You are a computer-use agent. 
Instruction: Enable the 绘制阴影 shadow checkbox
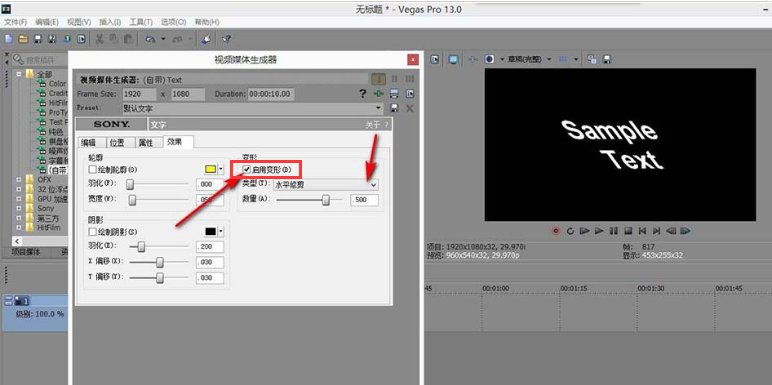pyautogui.click(x=92, y=231)
